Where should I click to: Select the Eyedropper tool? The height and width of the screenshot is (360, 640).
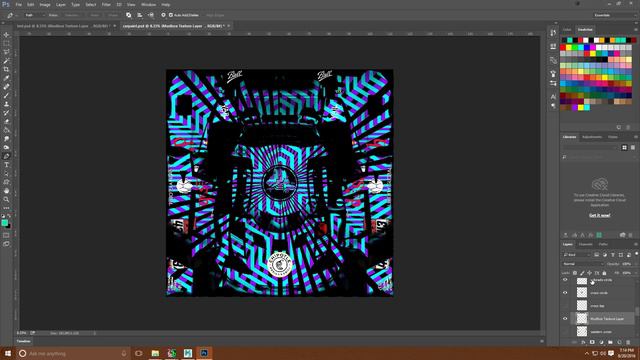(x=7, y=78)
